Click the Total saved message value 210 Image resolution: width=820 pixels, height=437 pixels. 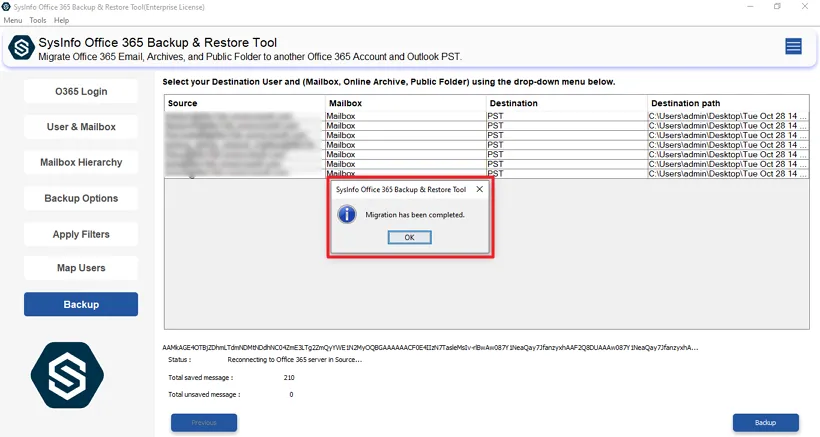[289, 377]
